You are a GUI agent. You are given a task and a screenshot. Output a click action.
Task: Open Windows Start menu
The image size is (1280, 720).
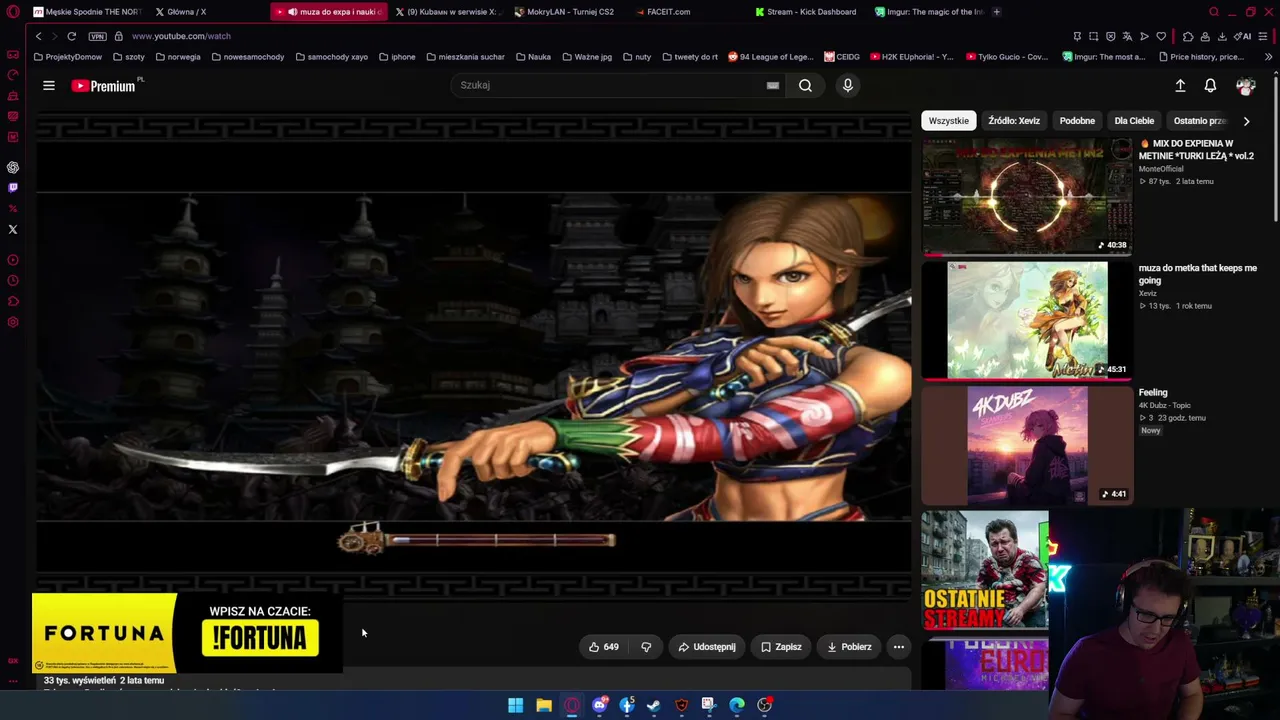[515, 705]
